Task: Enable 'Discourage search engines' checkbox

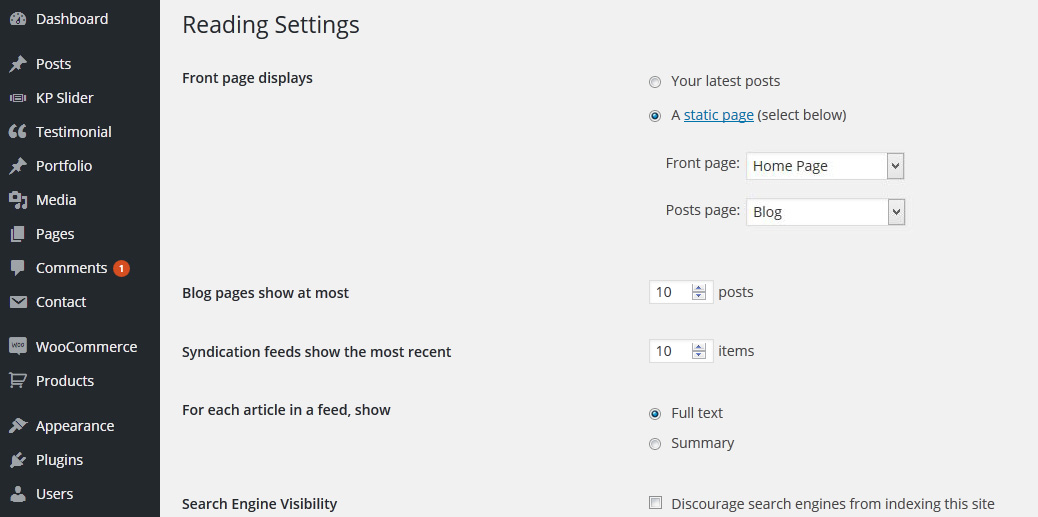Action: pos(656,503)
